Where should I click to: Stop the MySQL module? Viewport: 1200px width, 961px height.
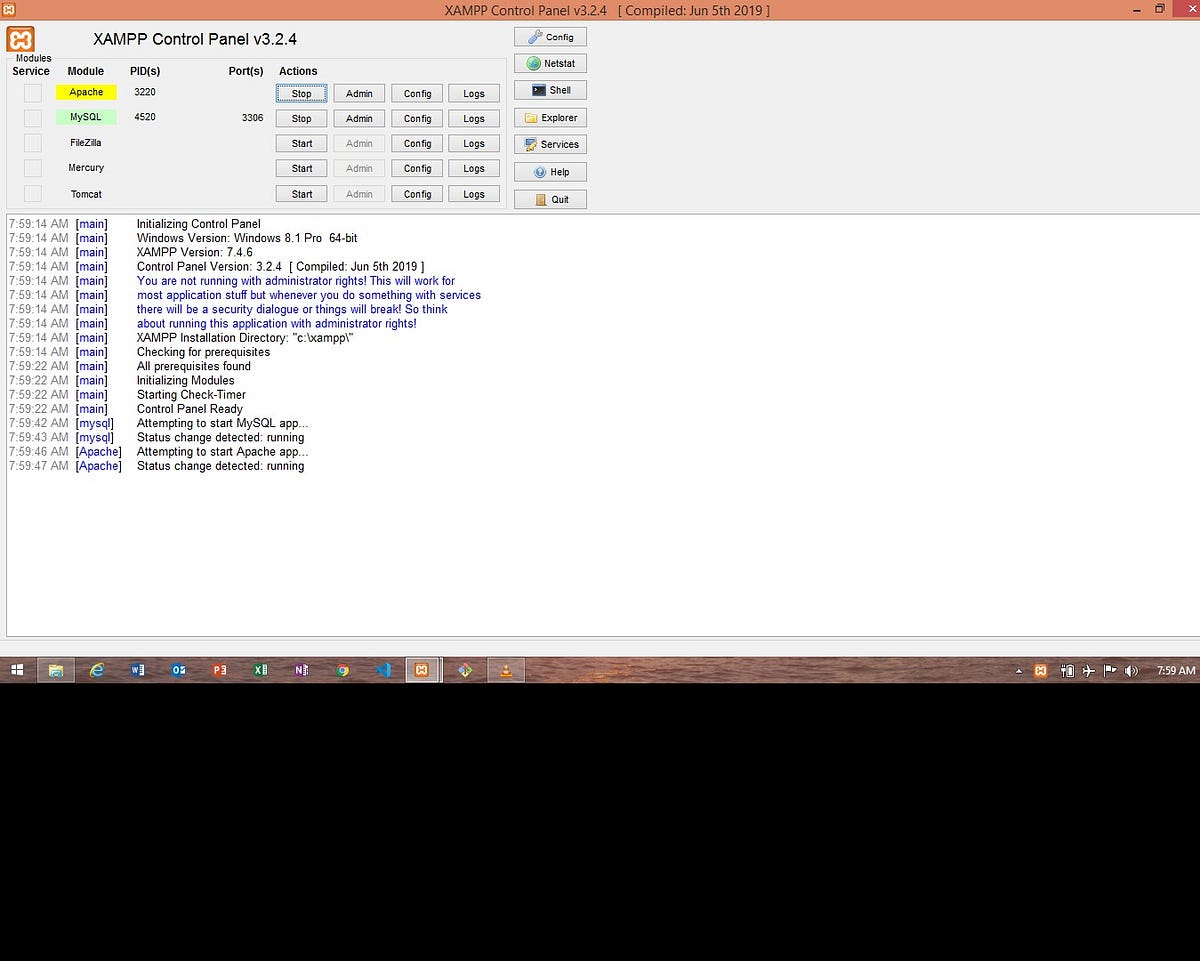(x=302, y=118)
